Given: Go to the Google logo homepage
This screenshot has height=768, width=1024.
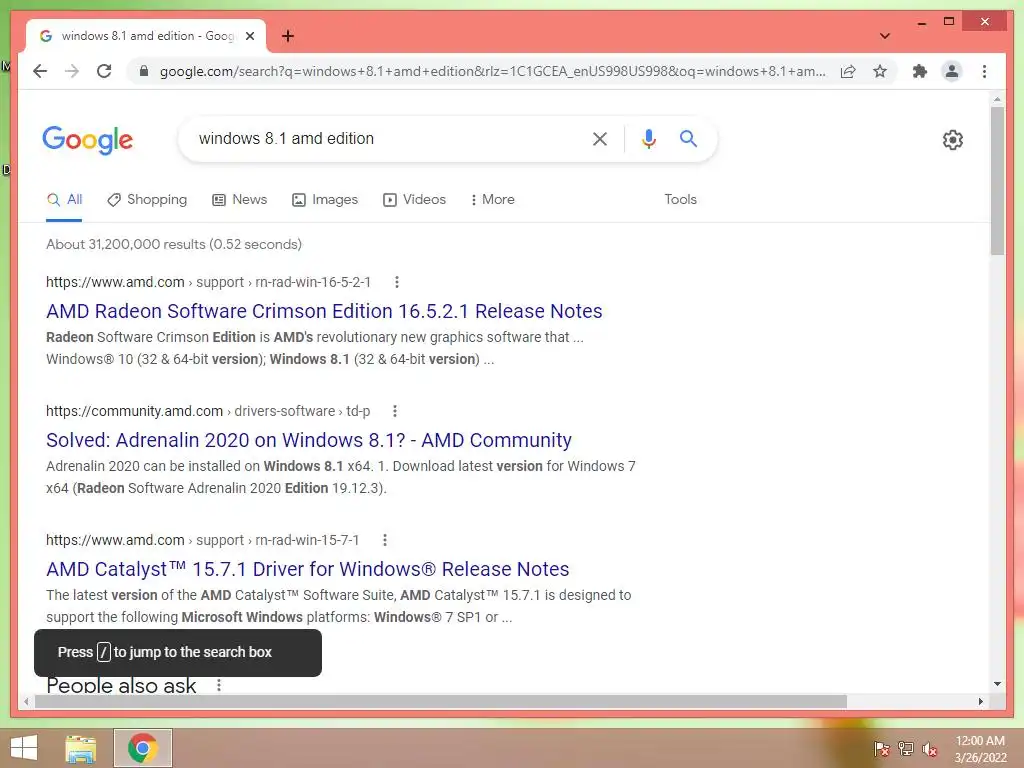Looking at the screenshot, I should click(88, 140).
